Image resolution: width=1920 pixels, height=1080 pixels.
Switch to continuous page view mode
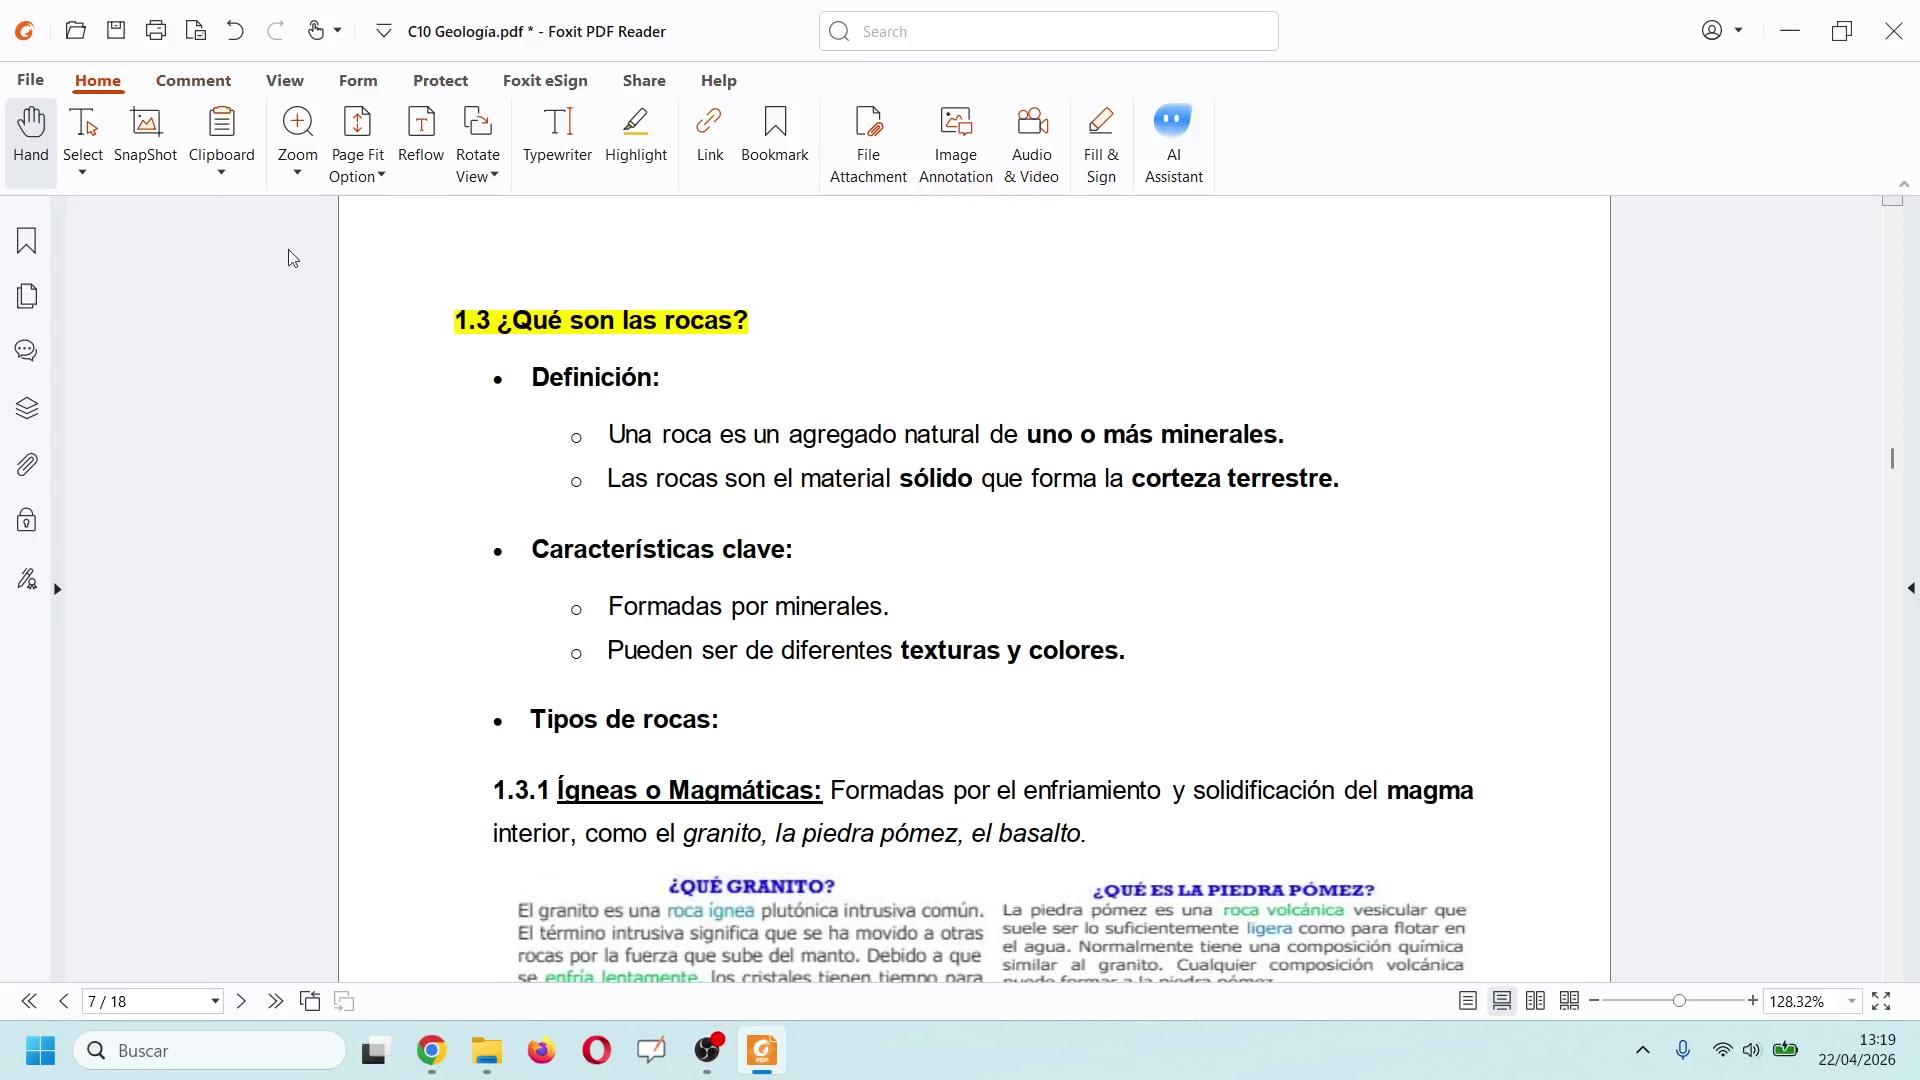1501,1001
